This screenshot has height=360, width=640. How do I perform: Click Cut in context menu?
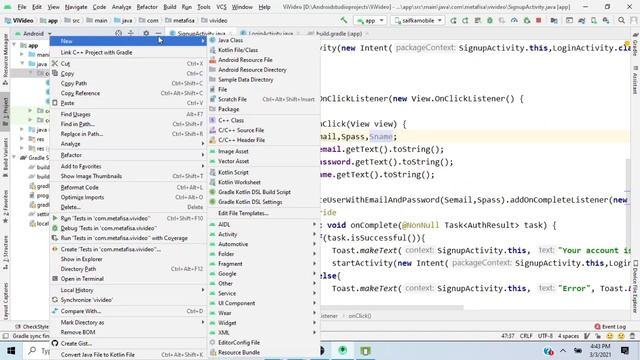point(128,64)
